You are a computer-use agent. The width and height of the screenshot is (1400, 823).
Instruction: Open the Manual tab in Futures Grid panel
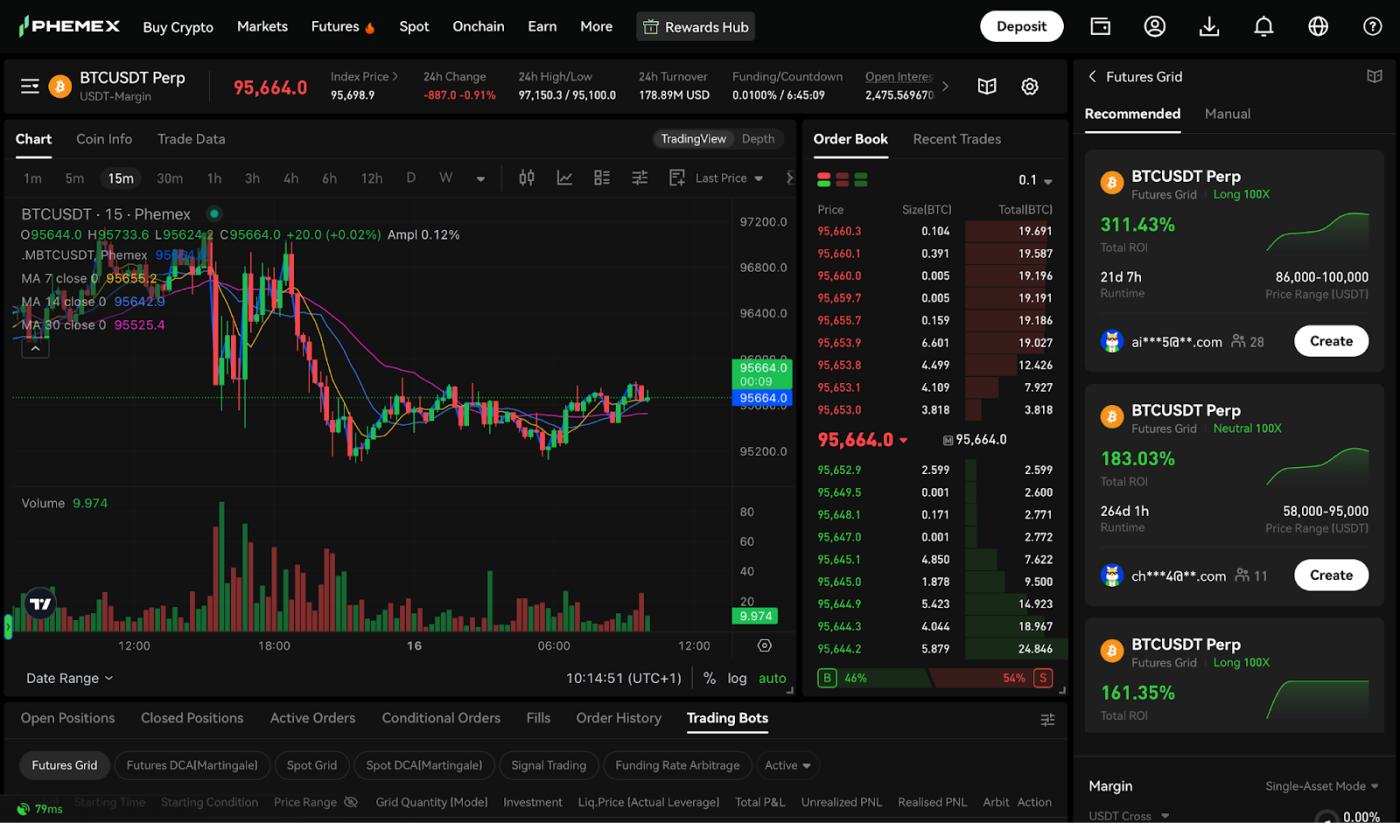(1227, 113)
